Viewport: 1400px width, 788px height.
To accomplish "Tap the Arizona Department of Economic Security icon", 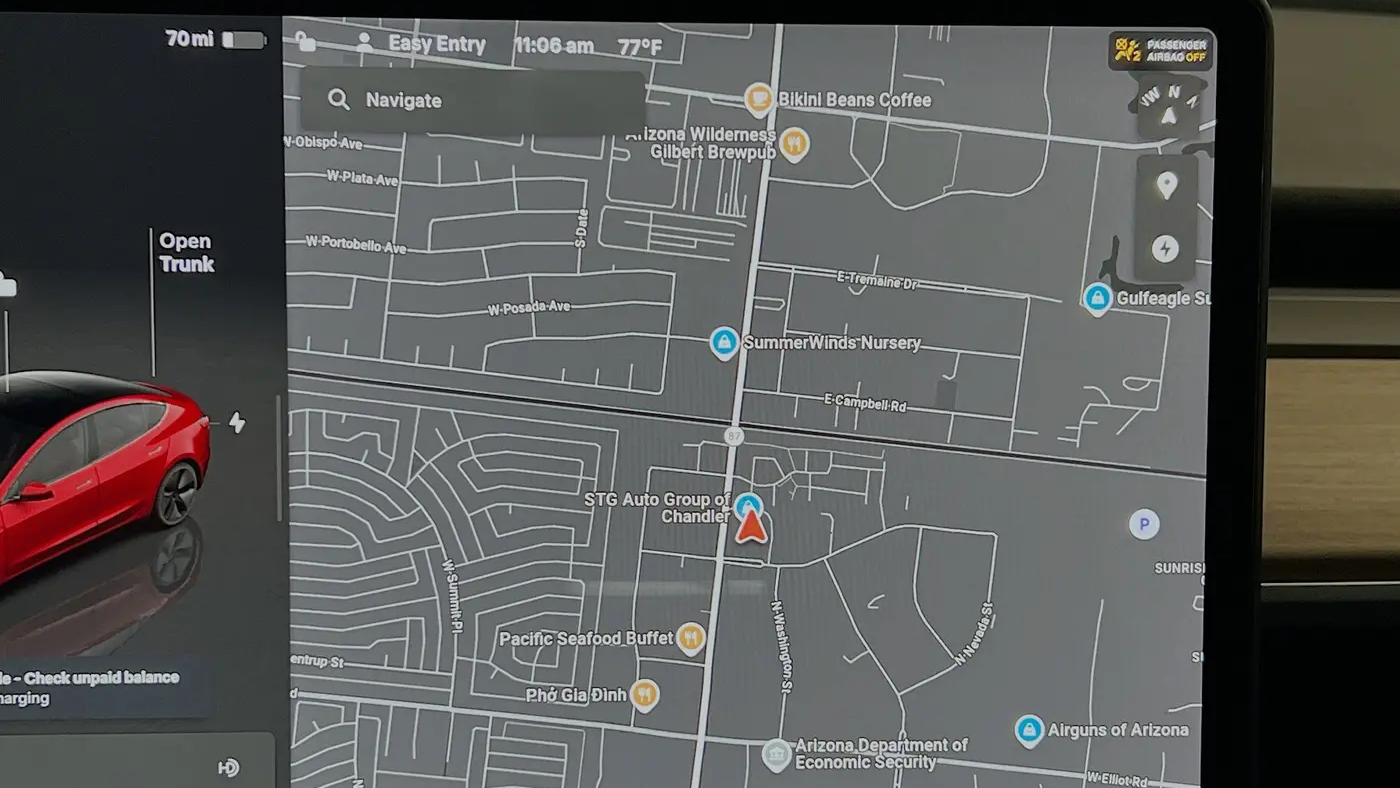I will click(777, 755).
